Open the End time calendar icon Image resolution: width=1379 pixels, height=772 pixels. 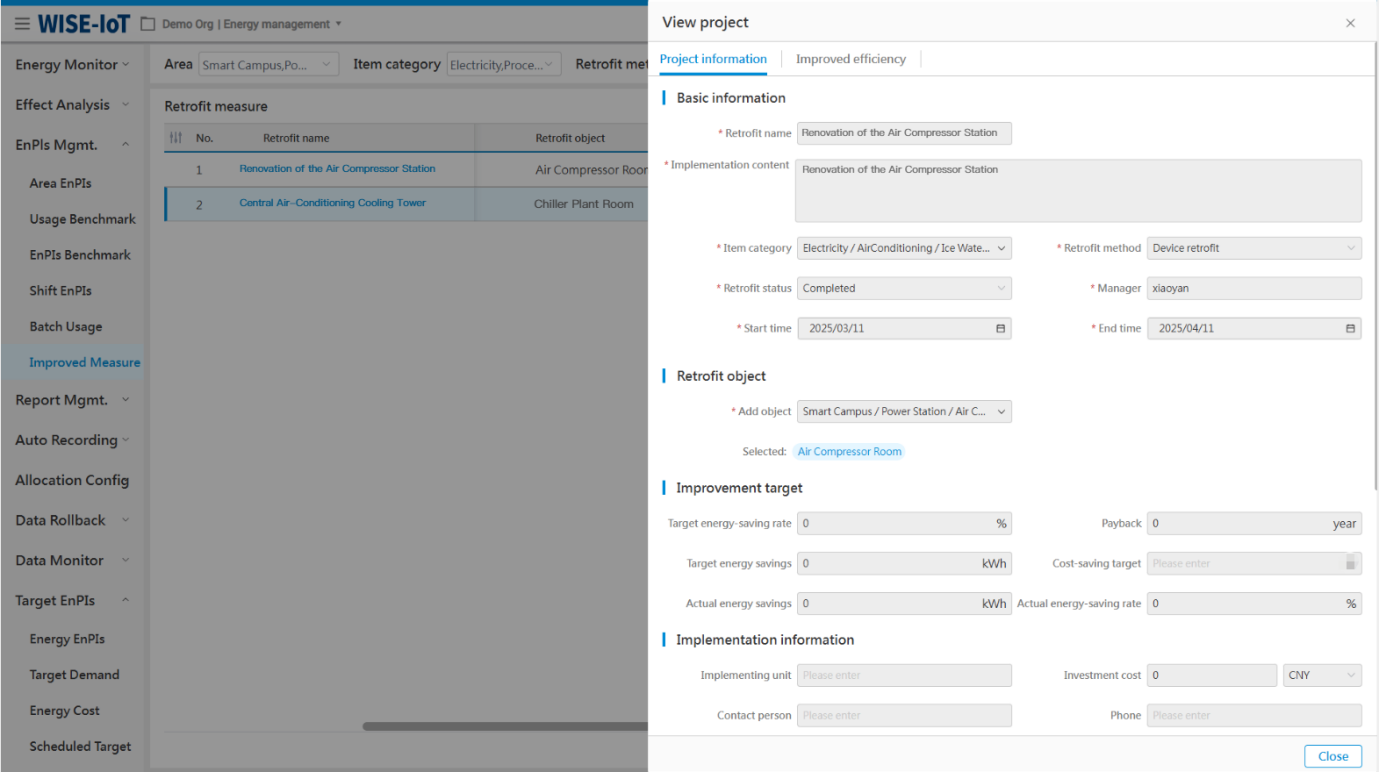pos(1350,328)
